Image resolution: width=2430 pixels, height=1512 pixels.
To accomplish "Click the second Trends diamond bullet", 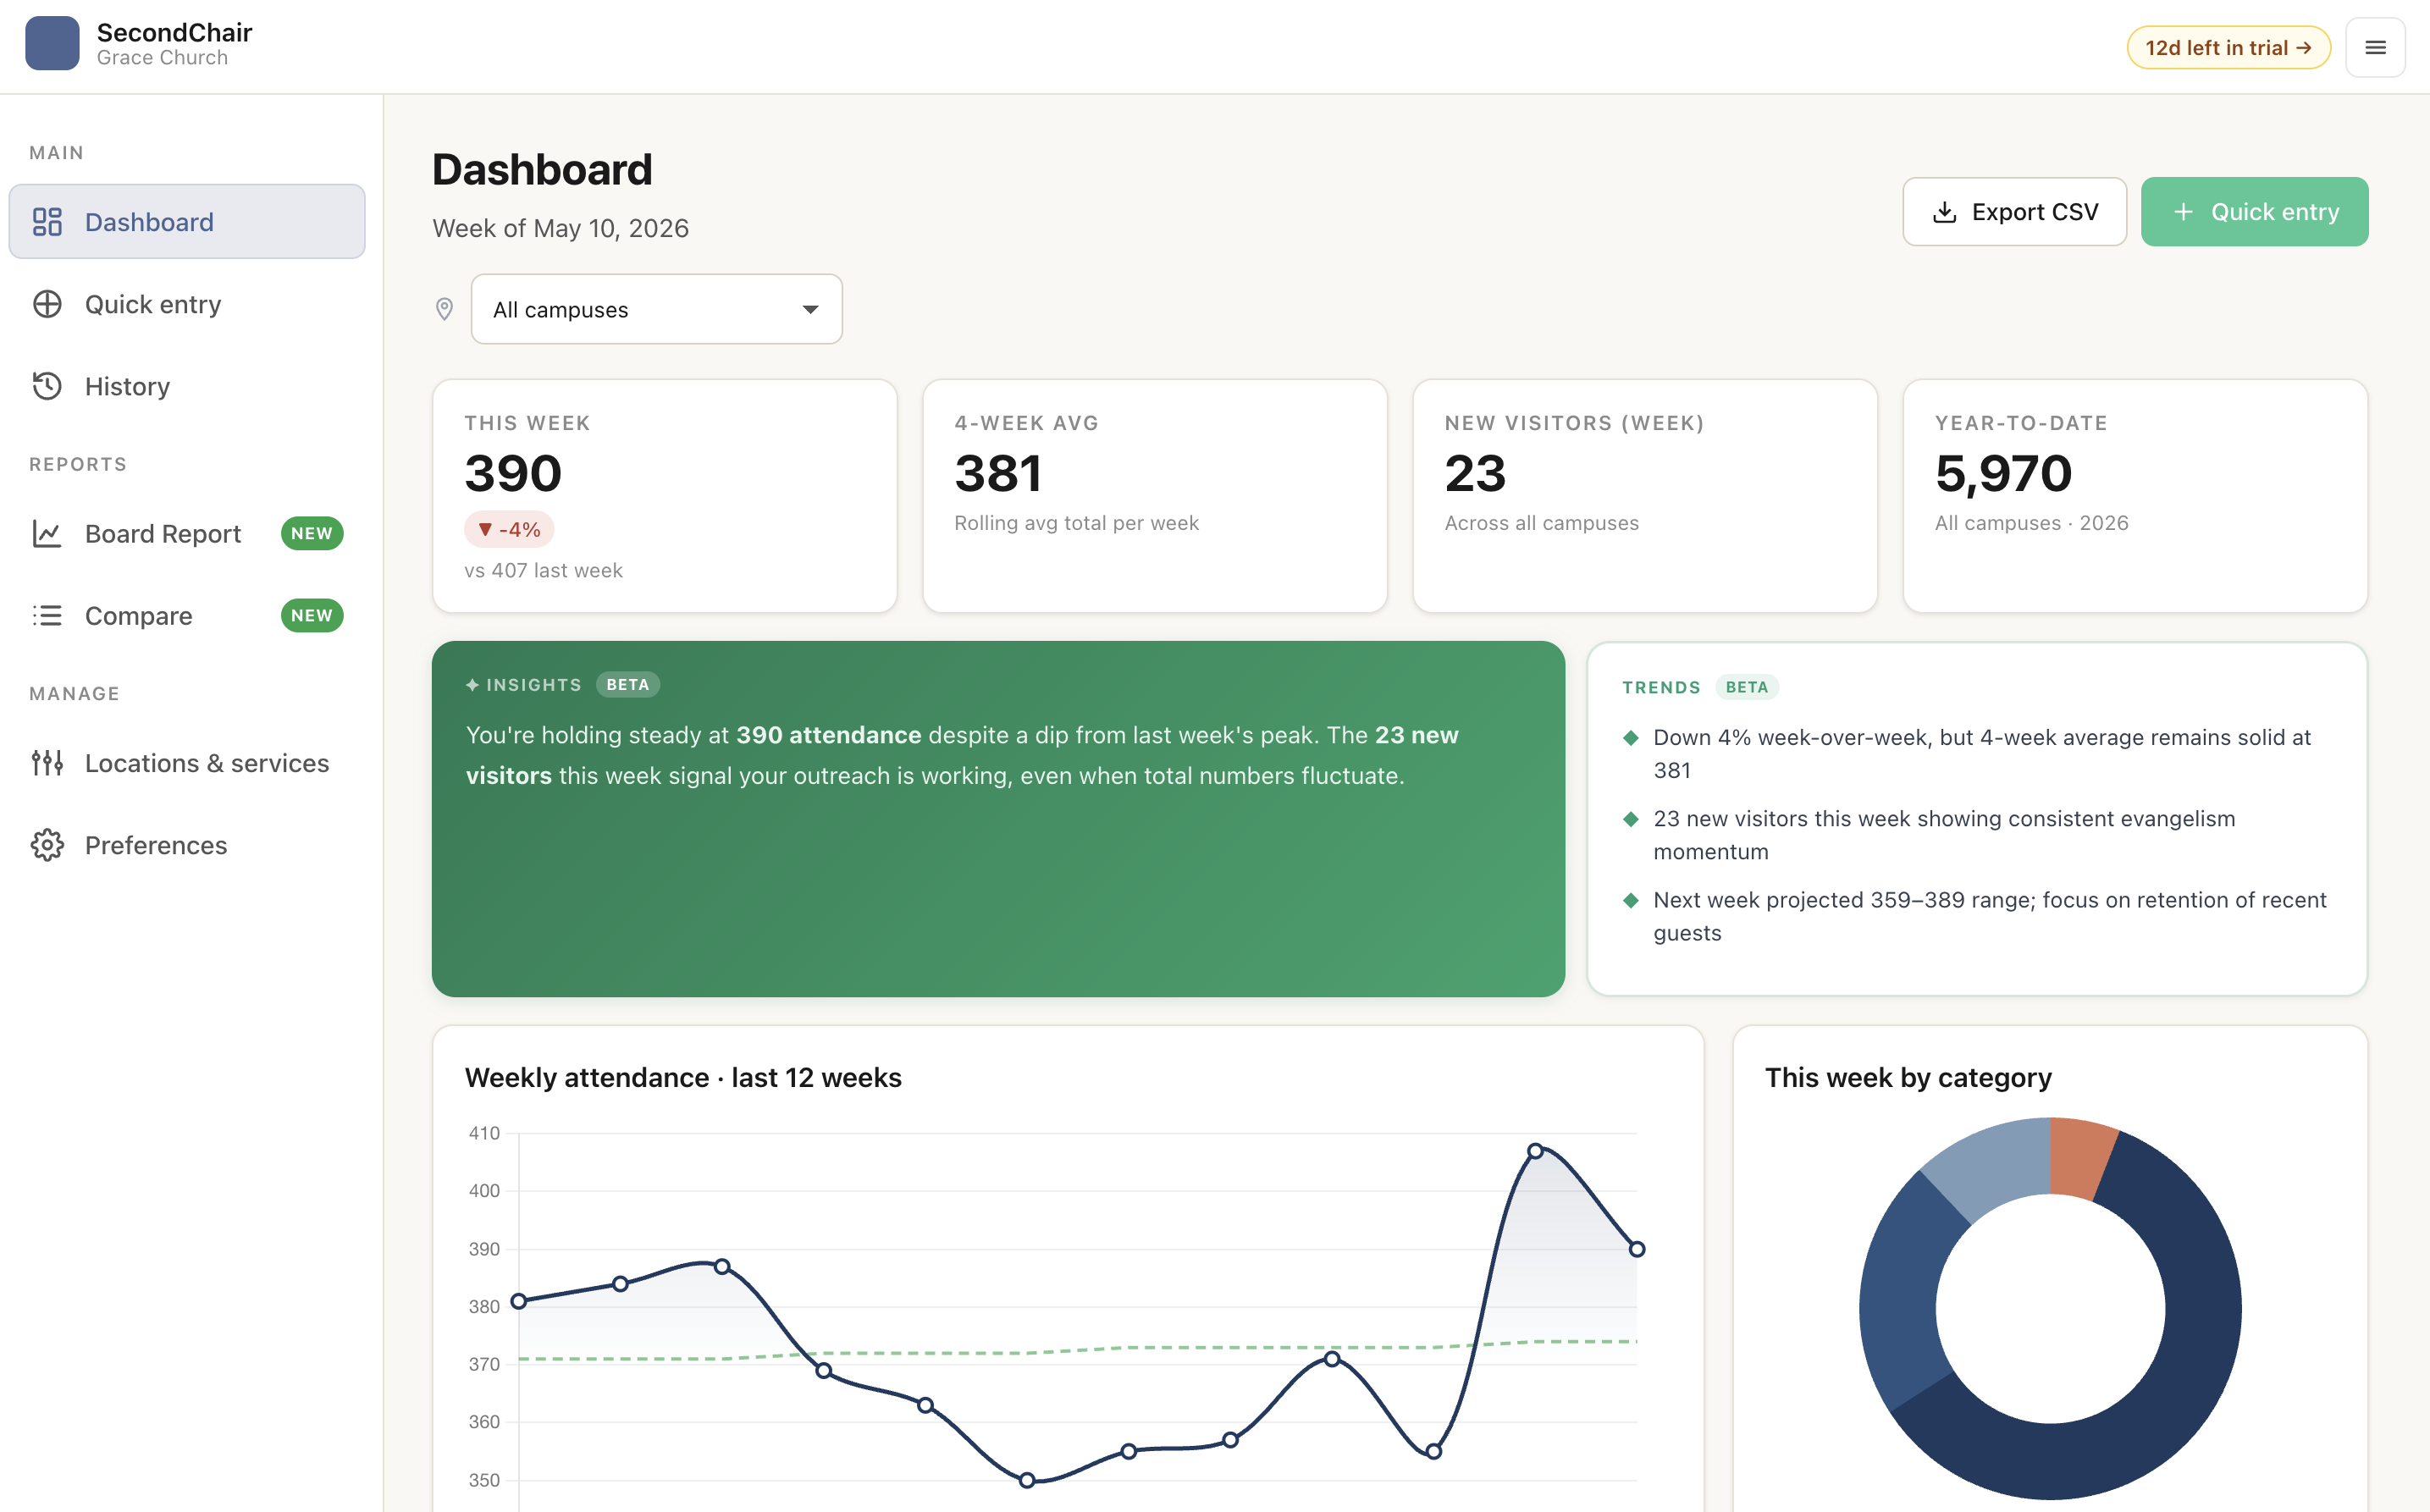I will (1631, 819).
